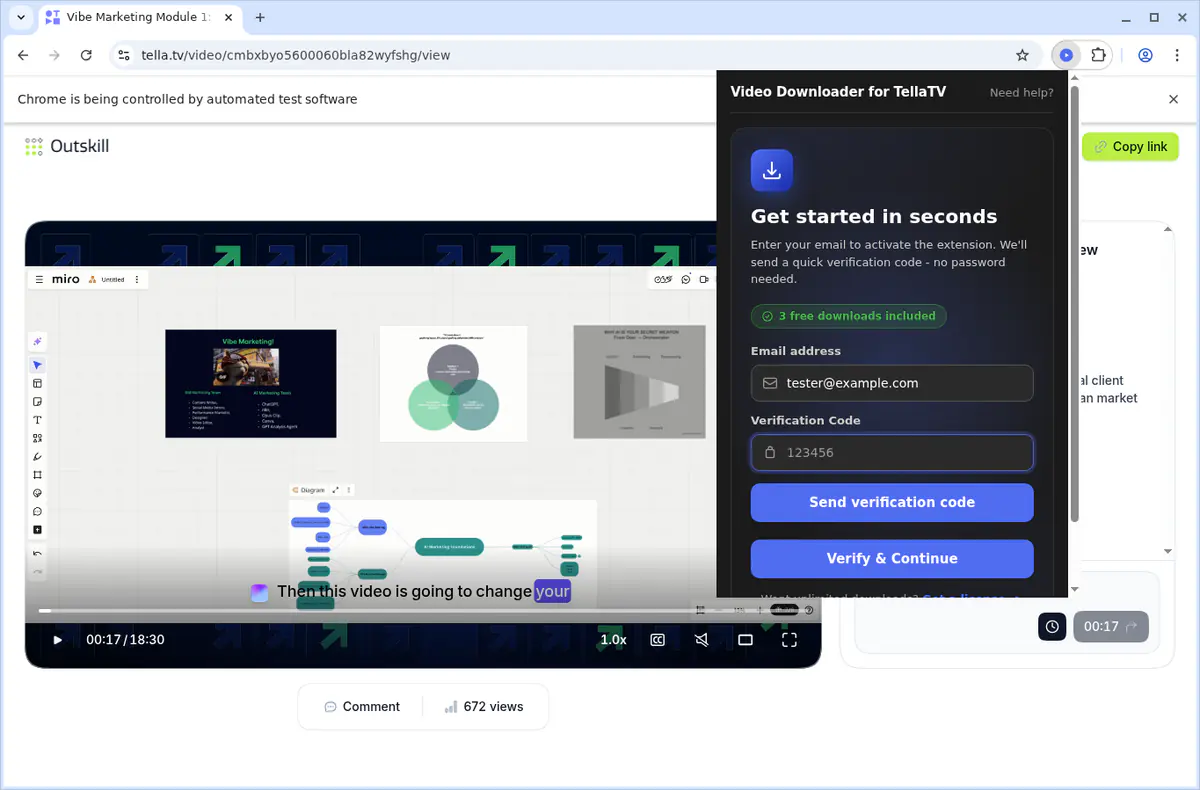View site information icon in address bar
This screenshot has height=790, width=1200.
(123, 55)
